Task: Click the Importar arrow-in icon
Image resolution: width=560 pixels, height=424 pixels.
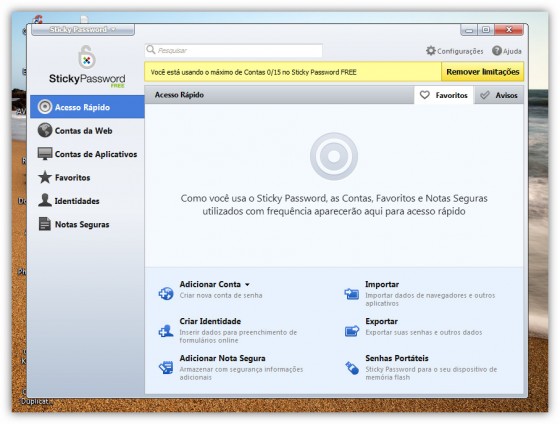Action: click(352, 294)
